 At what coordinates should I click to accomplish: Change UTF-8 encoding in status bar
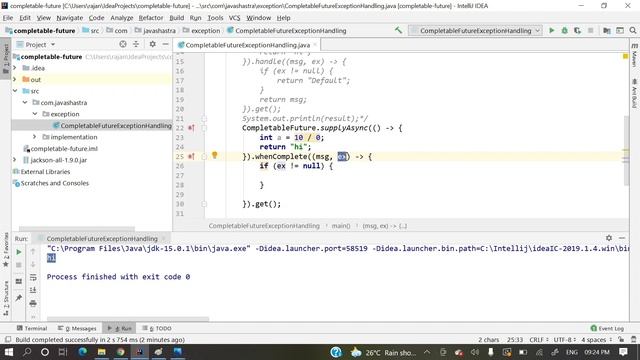564,340
